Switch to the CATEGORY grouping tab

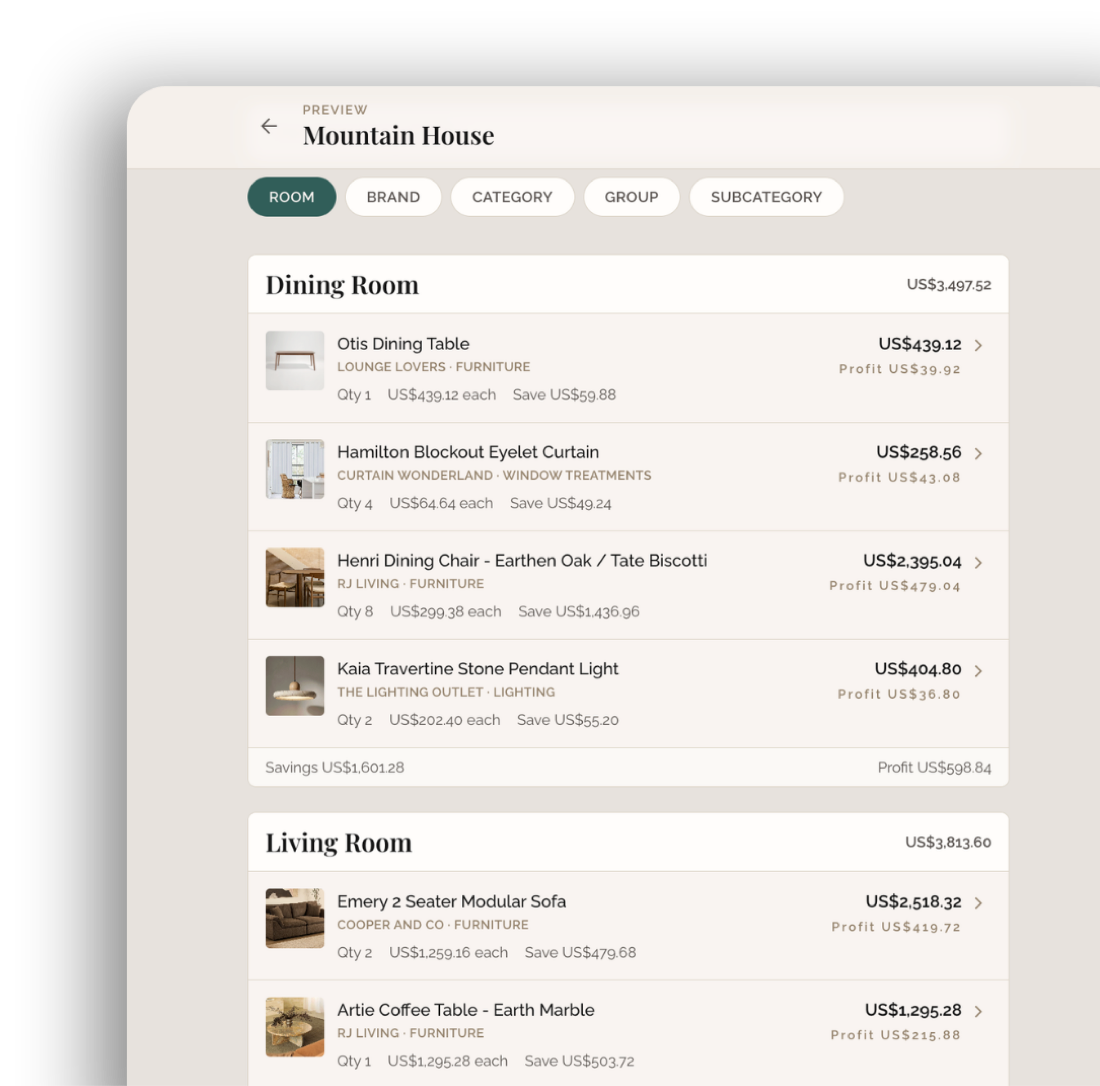click(x=512, y=197)
